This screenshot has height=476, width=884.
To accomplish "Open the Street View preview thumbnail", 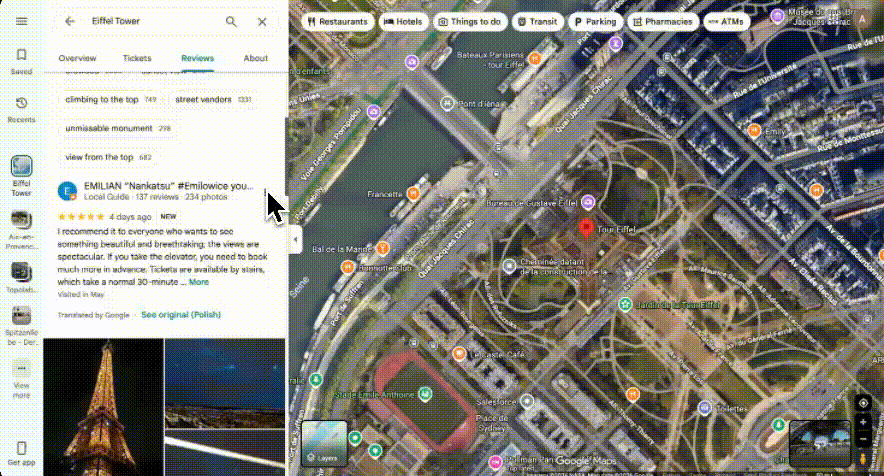I will click(x=820, y=443).
